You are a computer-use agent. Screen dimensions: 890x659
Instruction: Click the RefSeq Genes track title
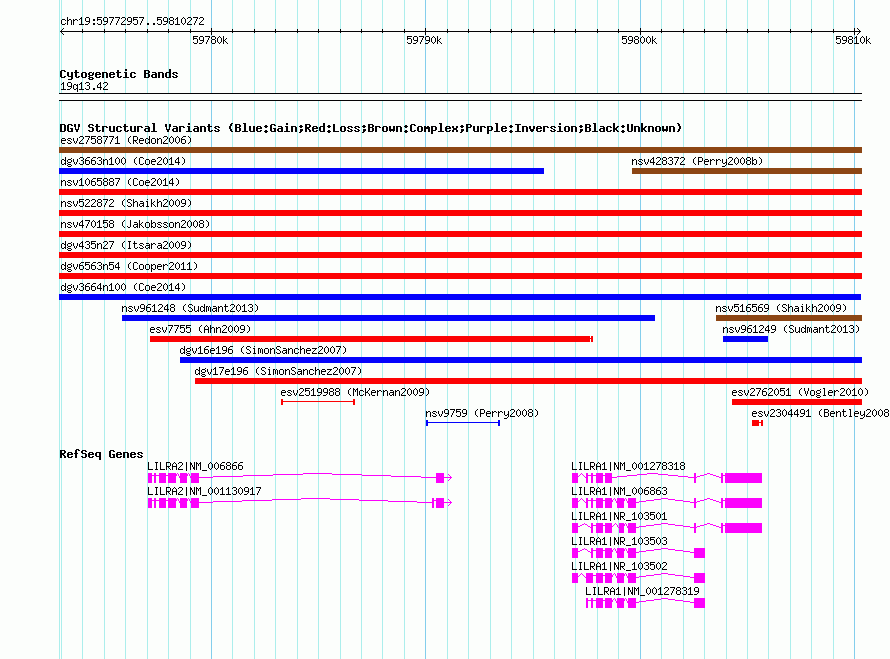pos(101,454)
